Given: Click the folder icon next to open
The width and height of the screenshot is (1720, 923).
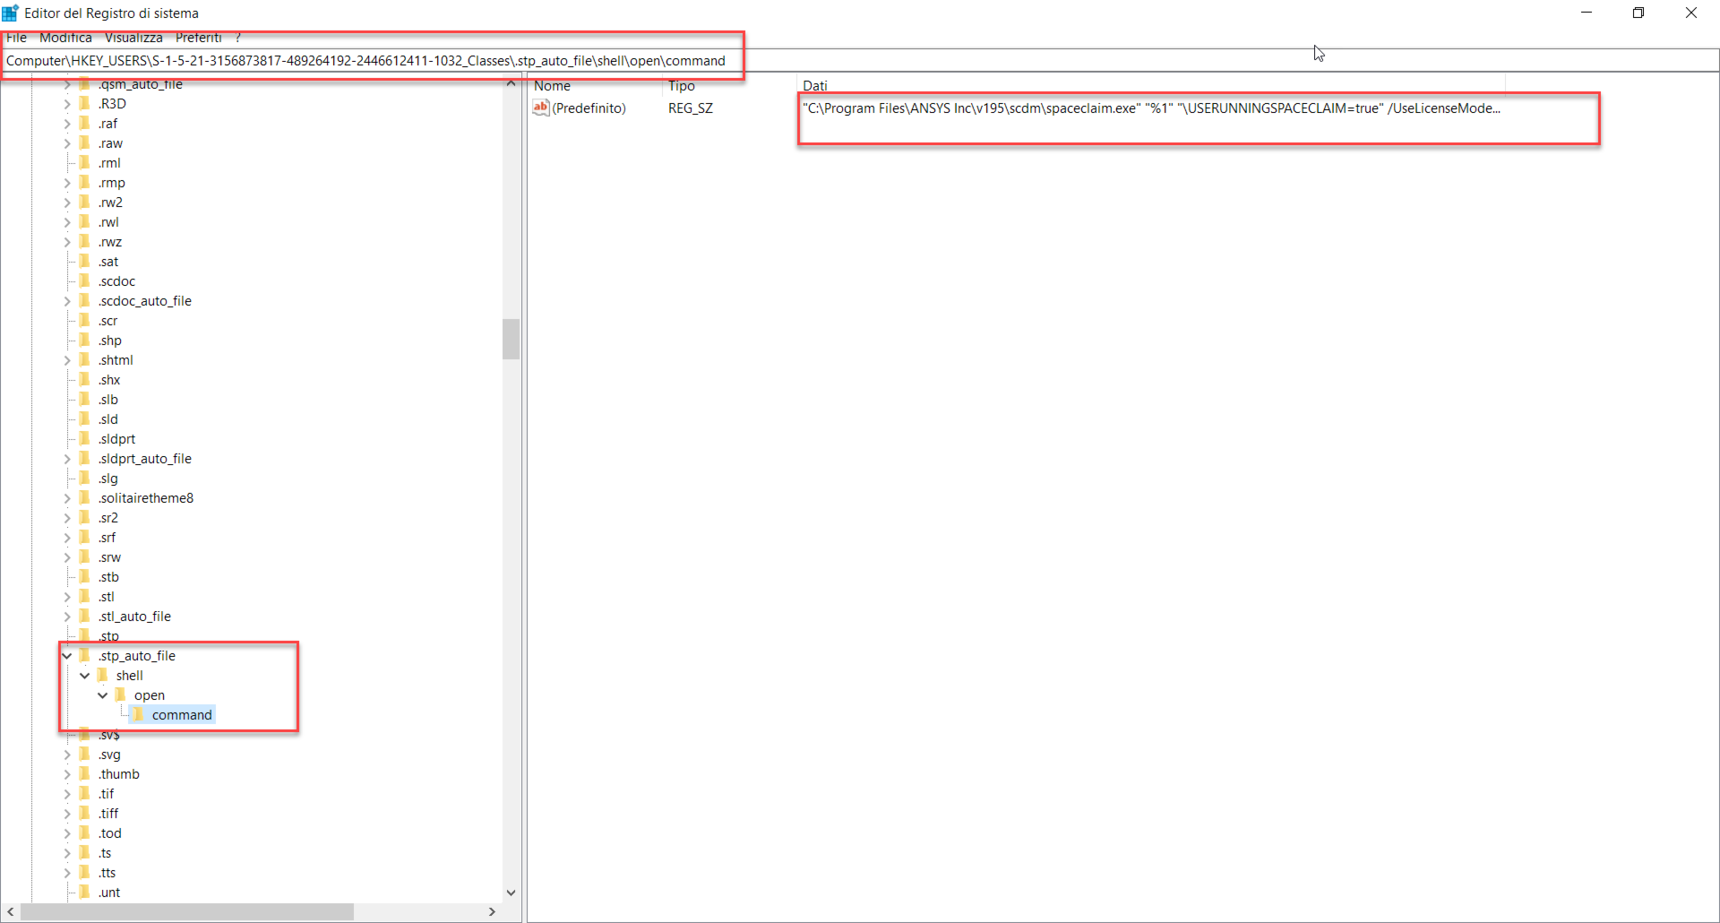Looking at the screenshot, I should tap(121, 695).
